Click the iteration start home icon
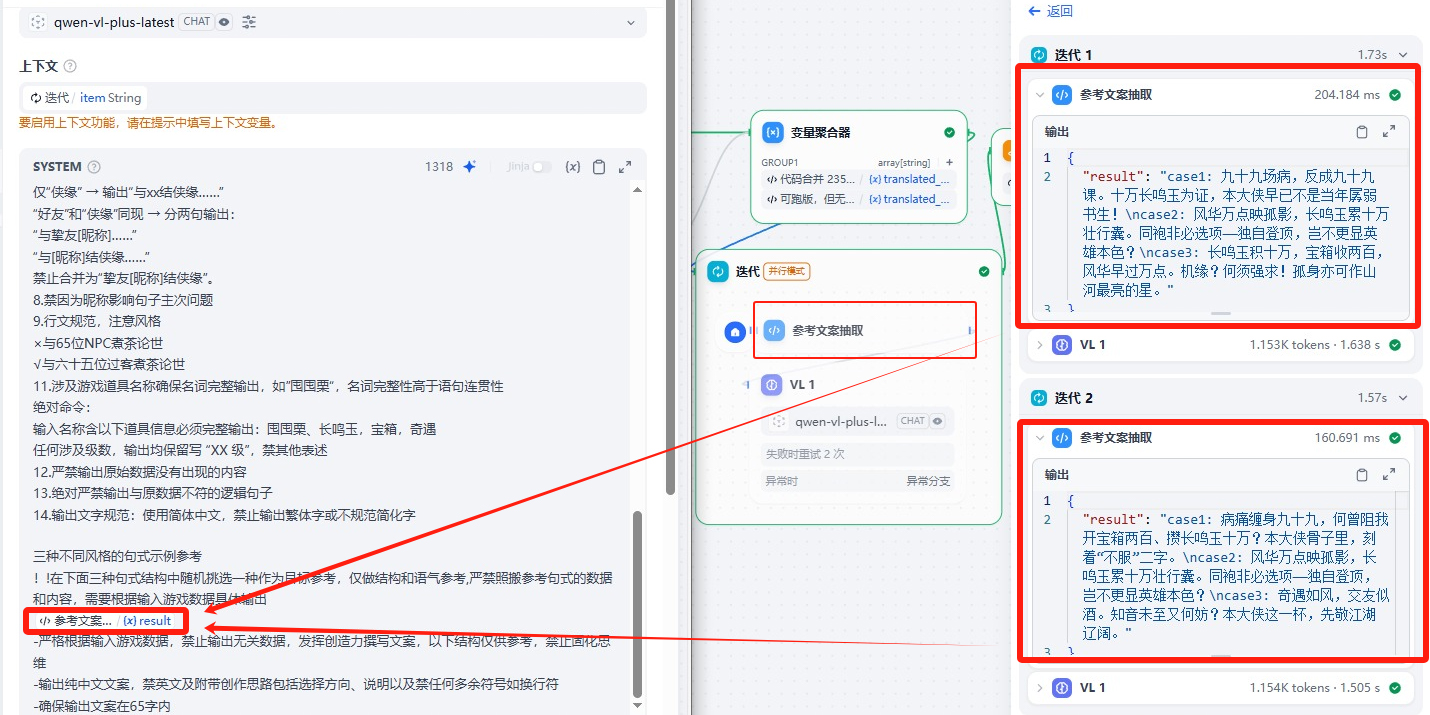This screenshot has width=1430, height=715. 735,331
